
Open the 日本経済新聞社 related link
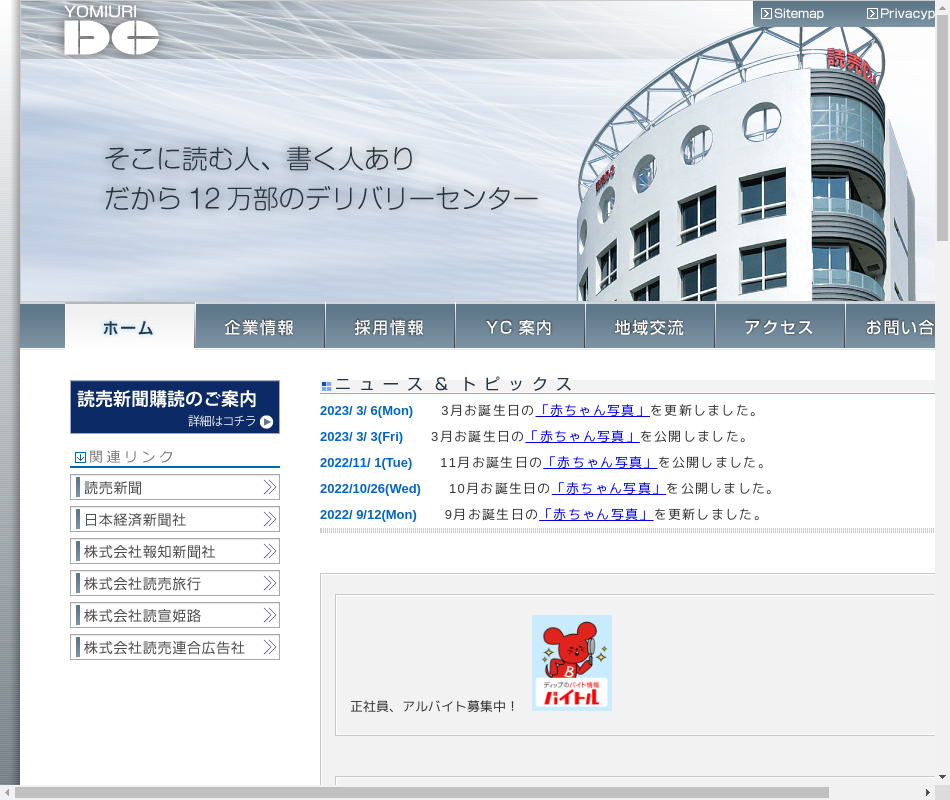[174, 519]
